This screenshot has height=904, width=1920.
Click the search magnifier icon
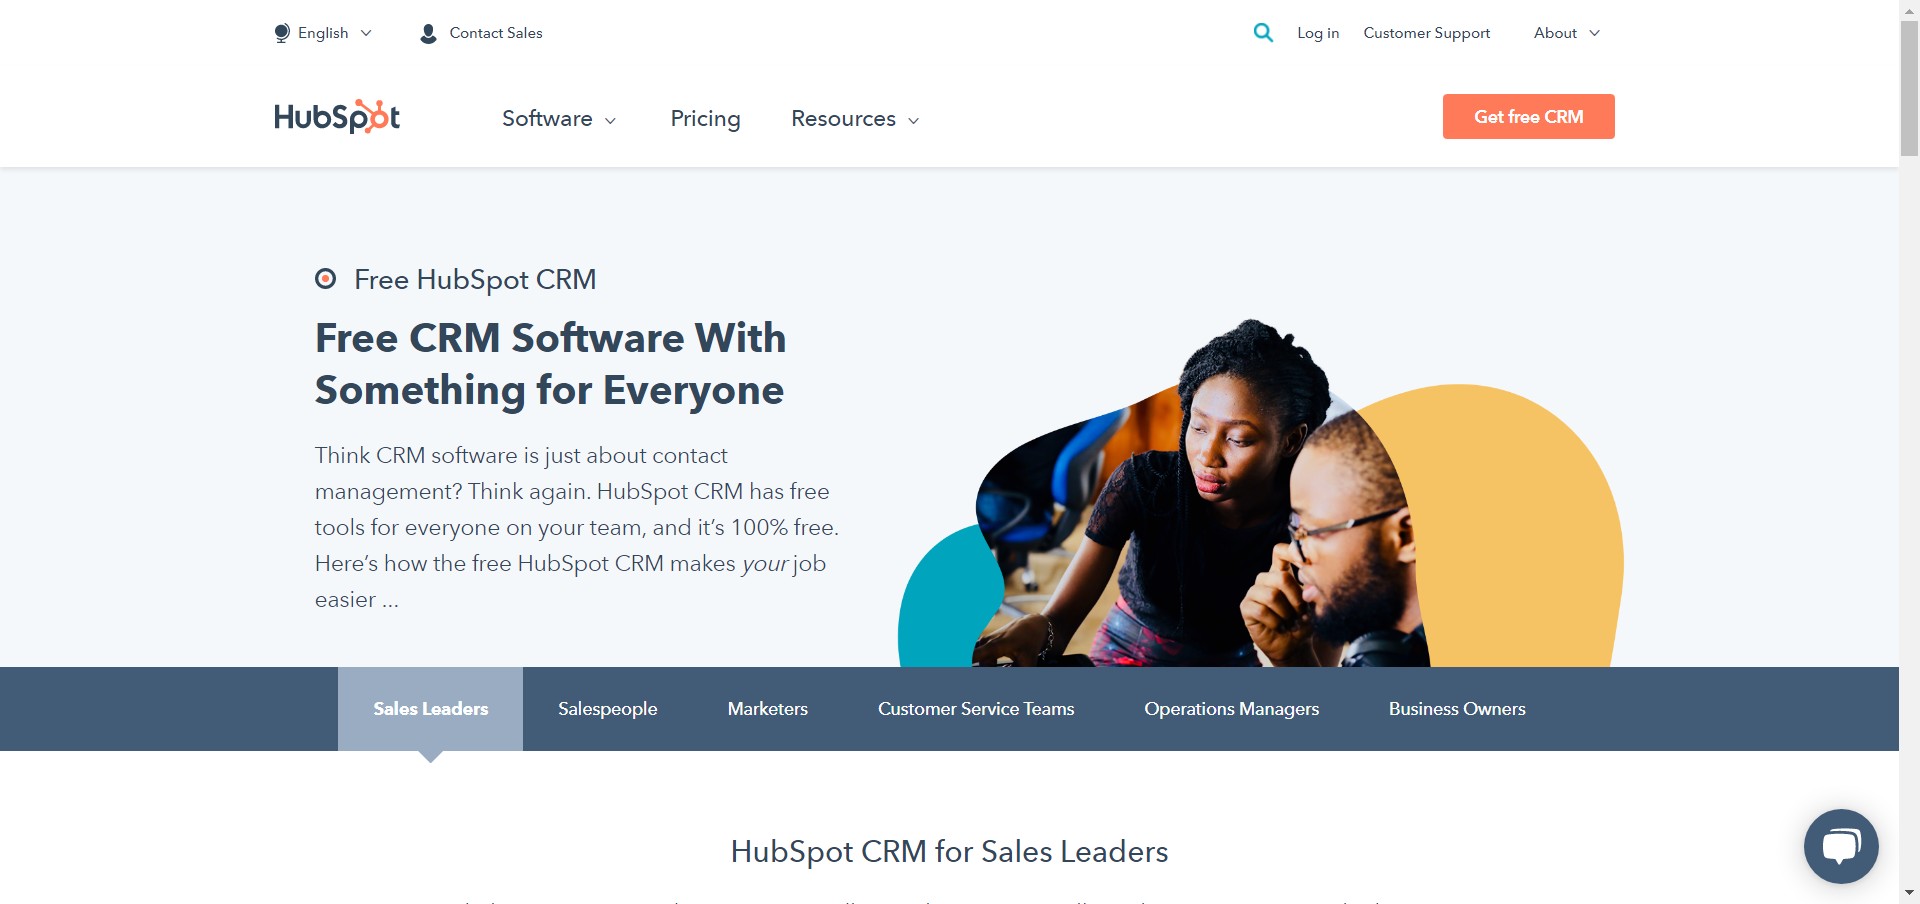pos(1263,32)
